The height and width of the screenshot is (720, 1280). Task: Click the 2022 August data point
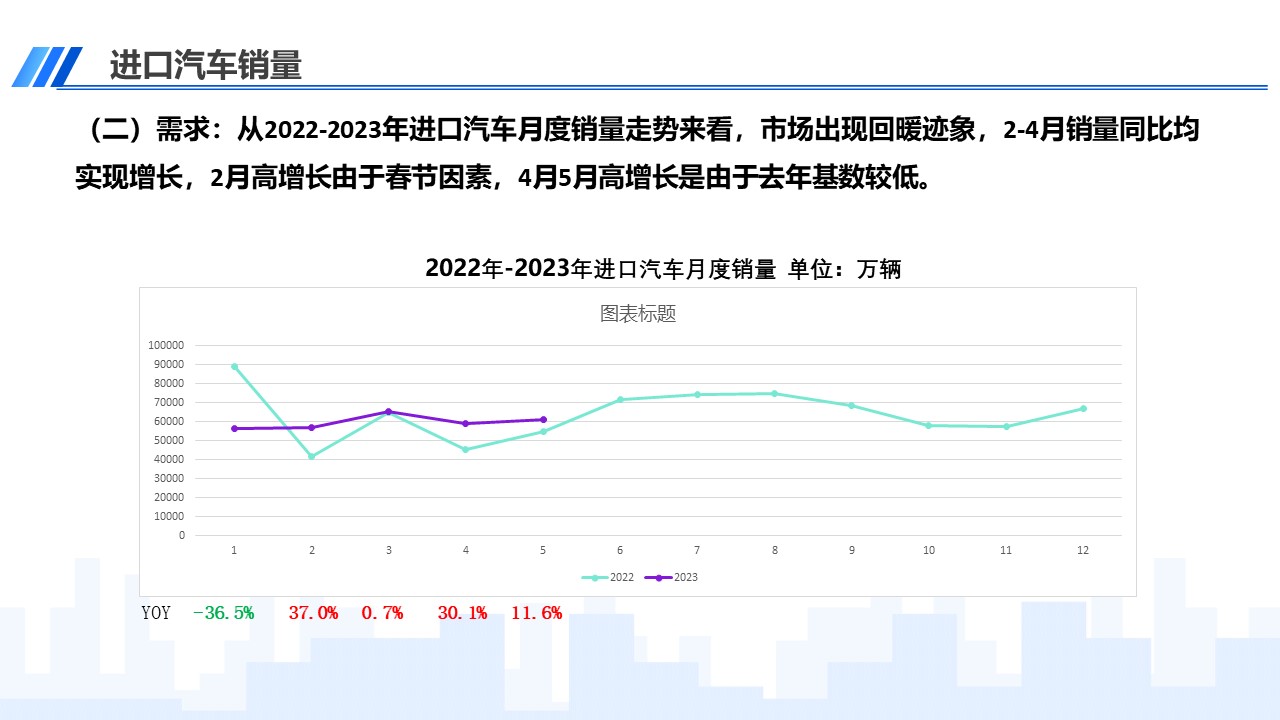(x=774, y=393)
